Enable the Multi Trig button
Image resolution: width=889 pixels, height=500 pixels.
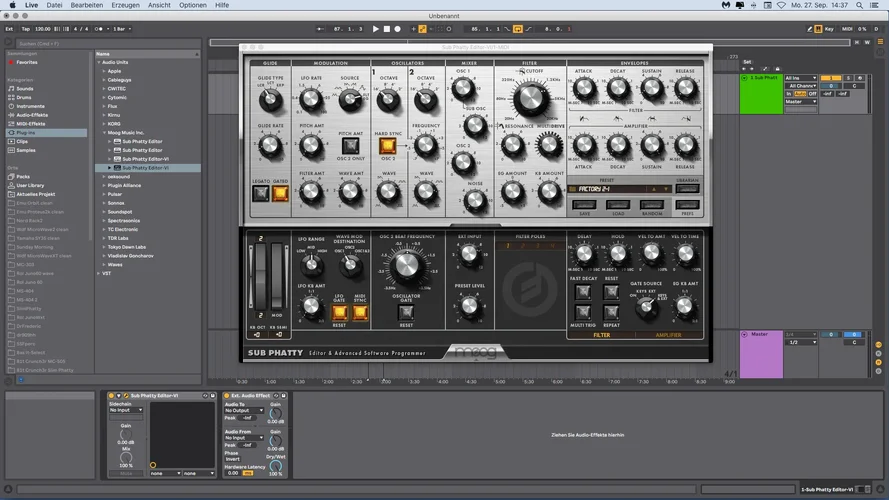[x=582, y=311]
